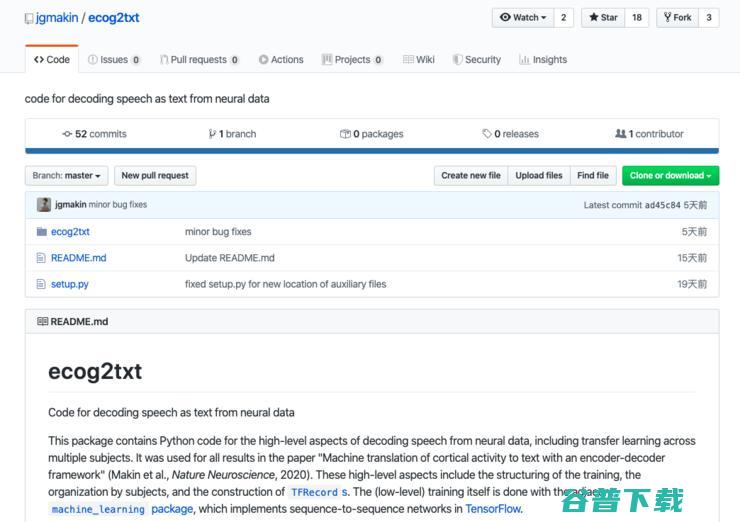Open the setup.py file
Image resolution: width=740 pixels, height=522 pixels.
tap(70, 284)
